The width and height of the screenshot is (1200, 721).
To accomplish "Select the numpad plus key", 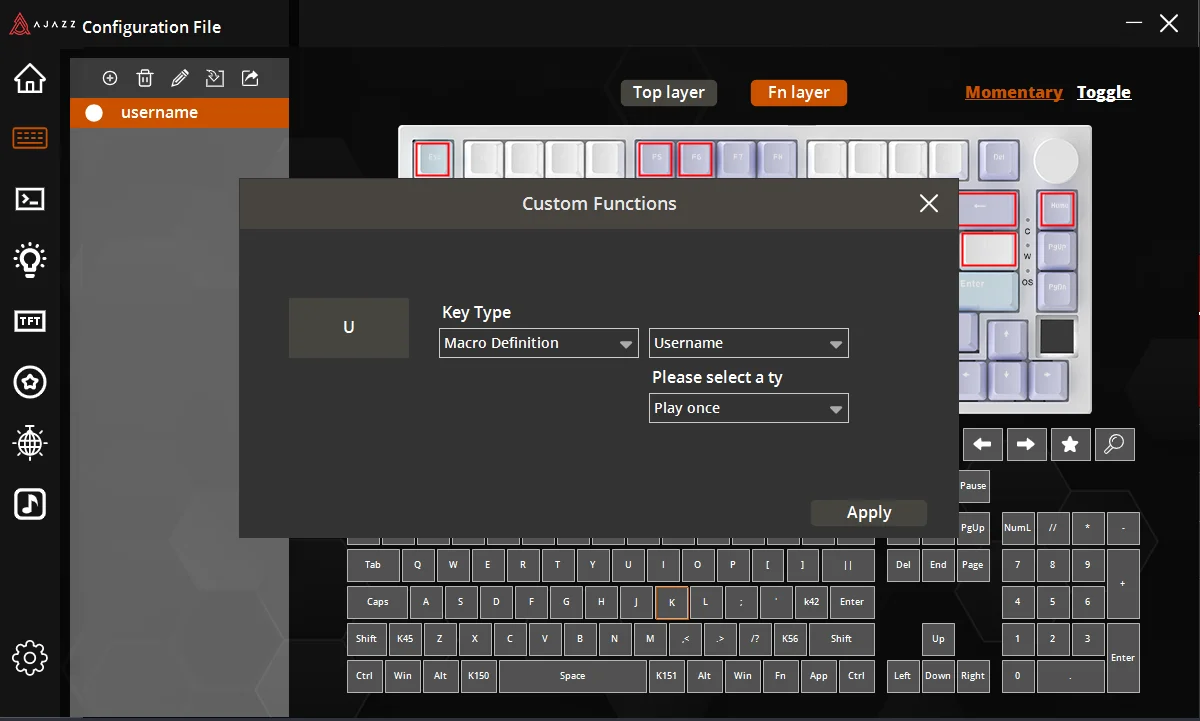I will tap(1123, 584).
